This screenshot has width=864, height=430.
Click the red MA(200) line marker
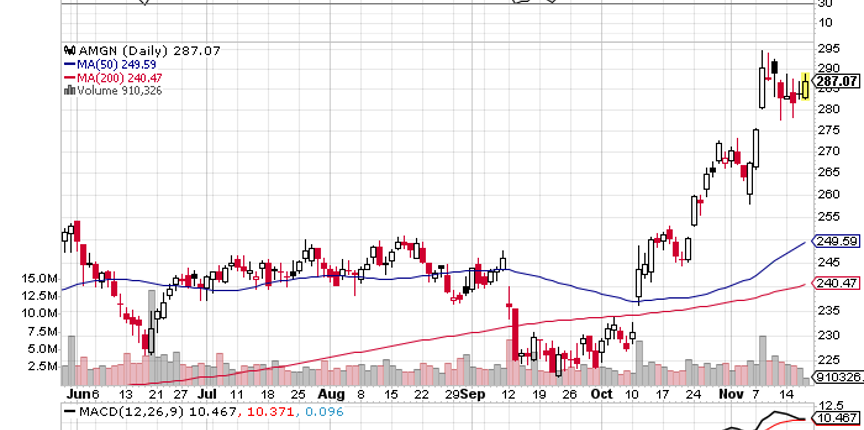click(x=69, y=77)
